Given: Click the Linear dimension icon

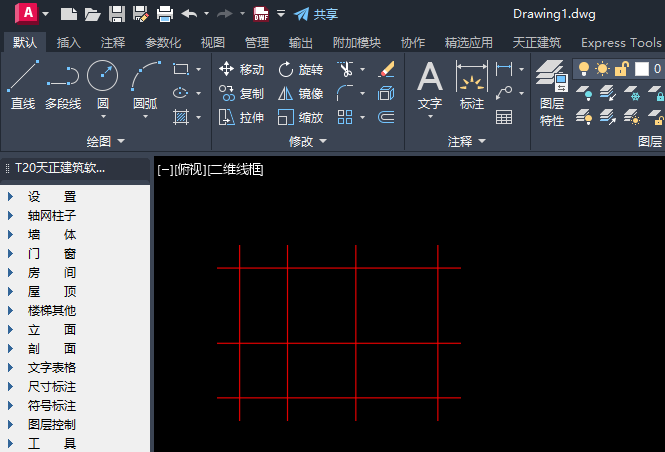Looking at the screenshot, I should coord(504,69).
